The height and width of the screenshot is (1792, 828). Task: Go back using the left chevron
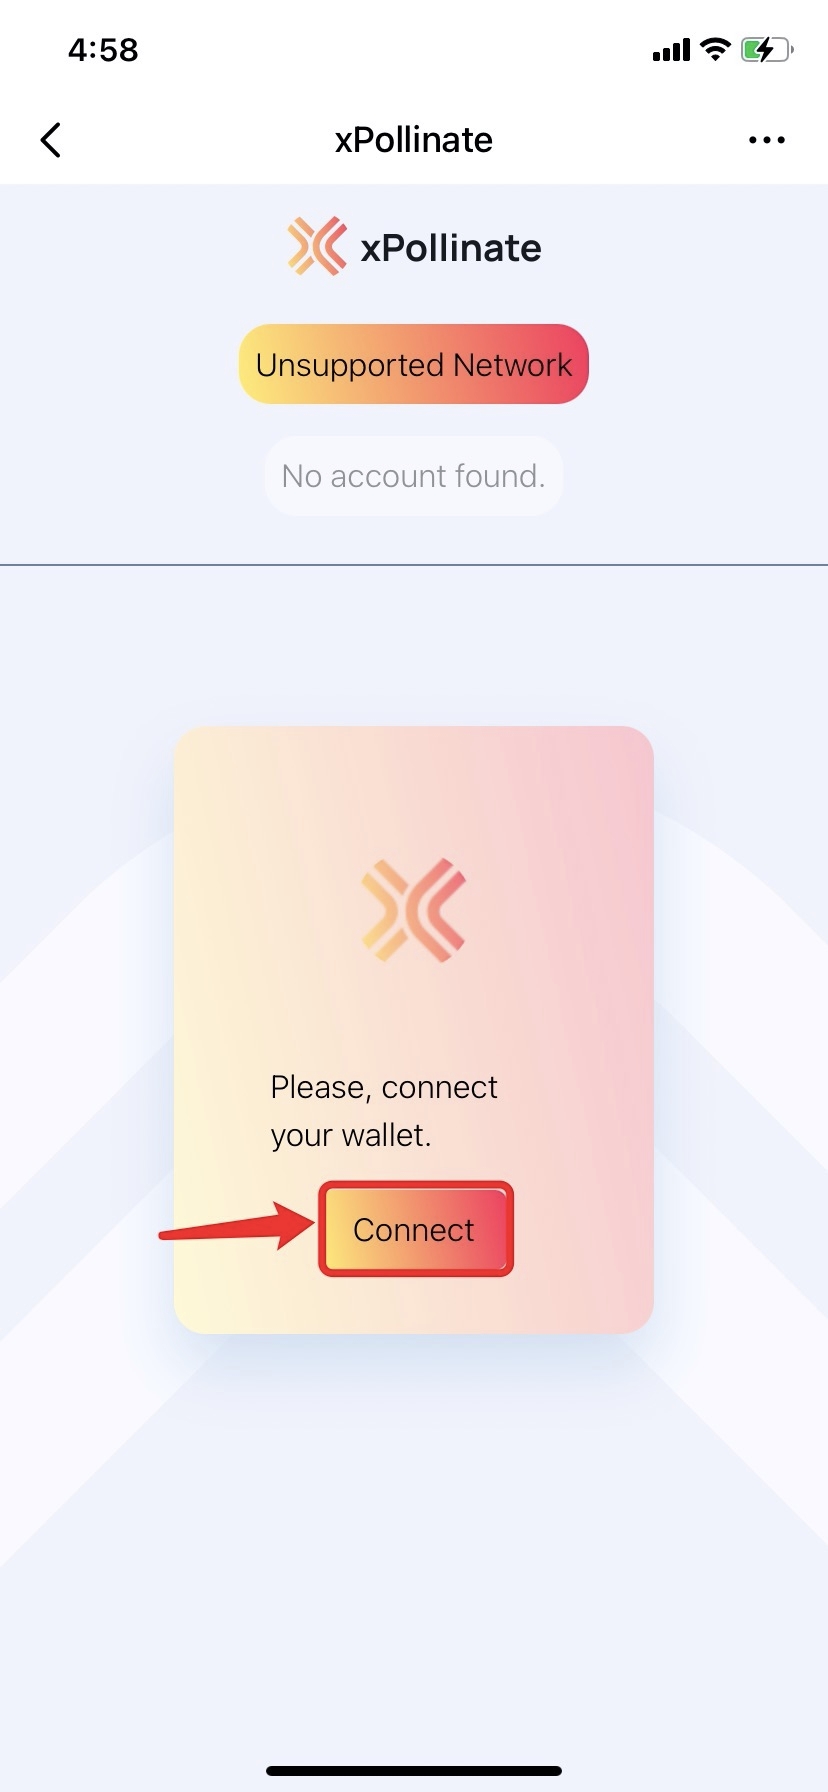51,140
